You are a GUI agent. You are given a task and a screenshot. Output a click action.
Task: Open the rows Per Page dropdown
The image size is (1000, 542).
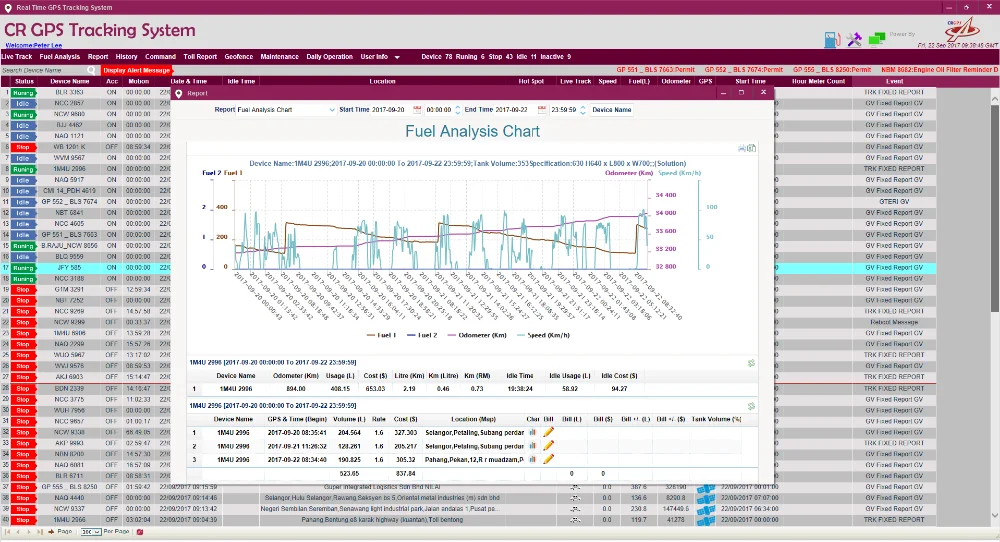pyautogui.click(x=91, y=532)
